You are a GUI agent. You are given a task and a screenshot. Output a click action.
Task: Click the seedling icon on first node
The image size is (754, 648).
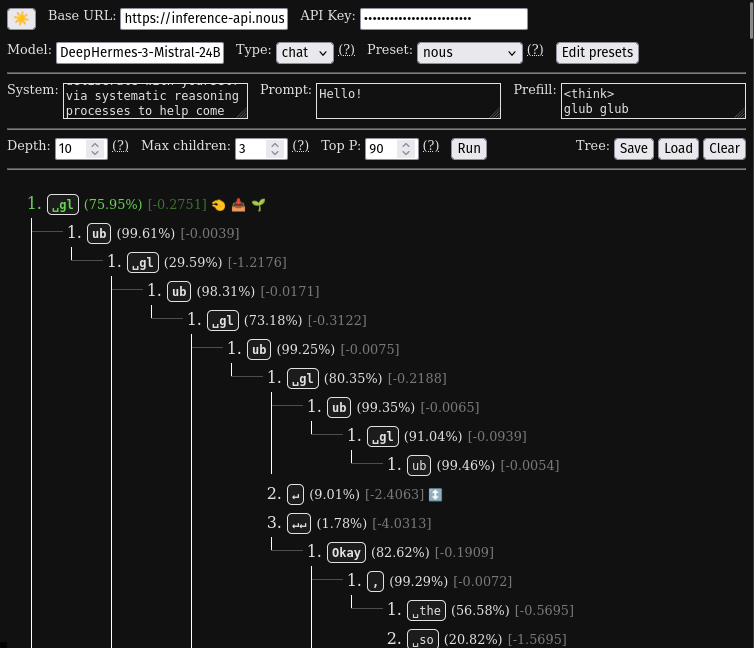258,205
